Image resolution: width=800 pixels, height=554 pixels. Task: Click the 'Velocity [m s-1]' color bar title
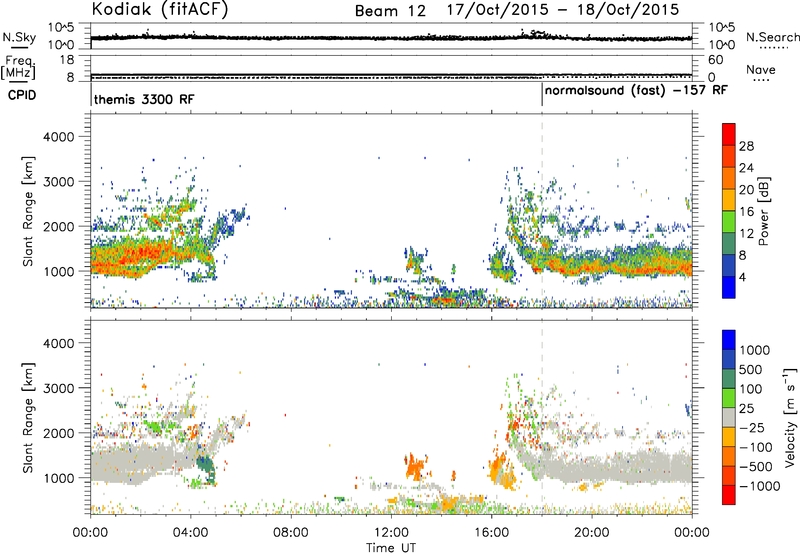[790, 417]
